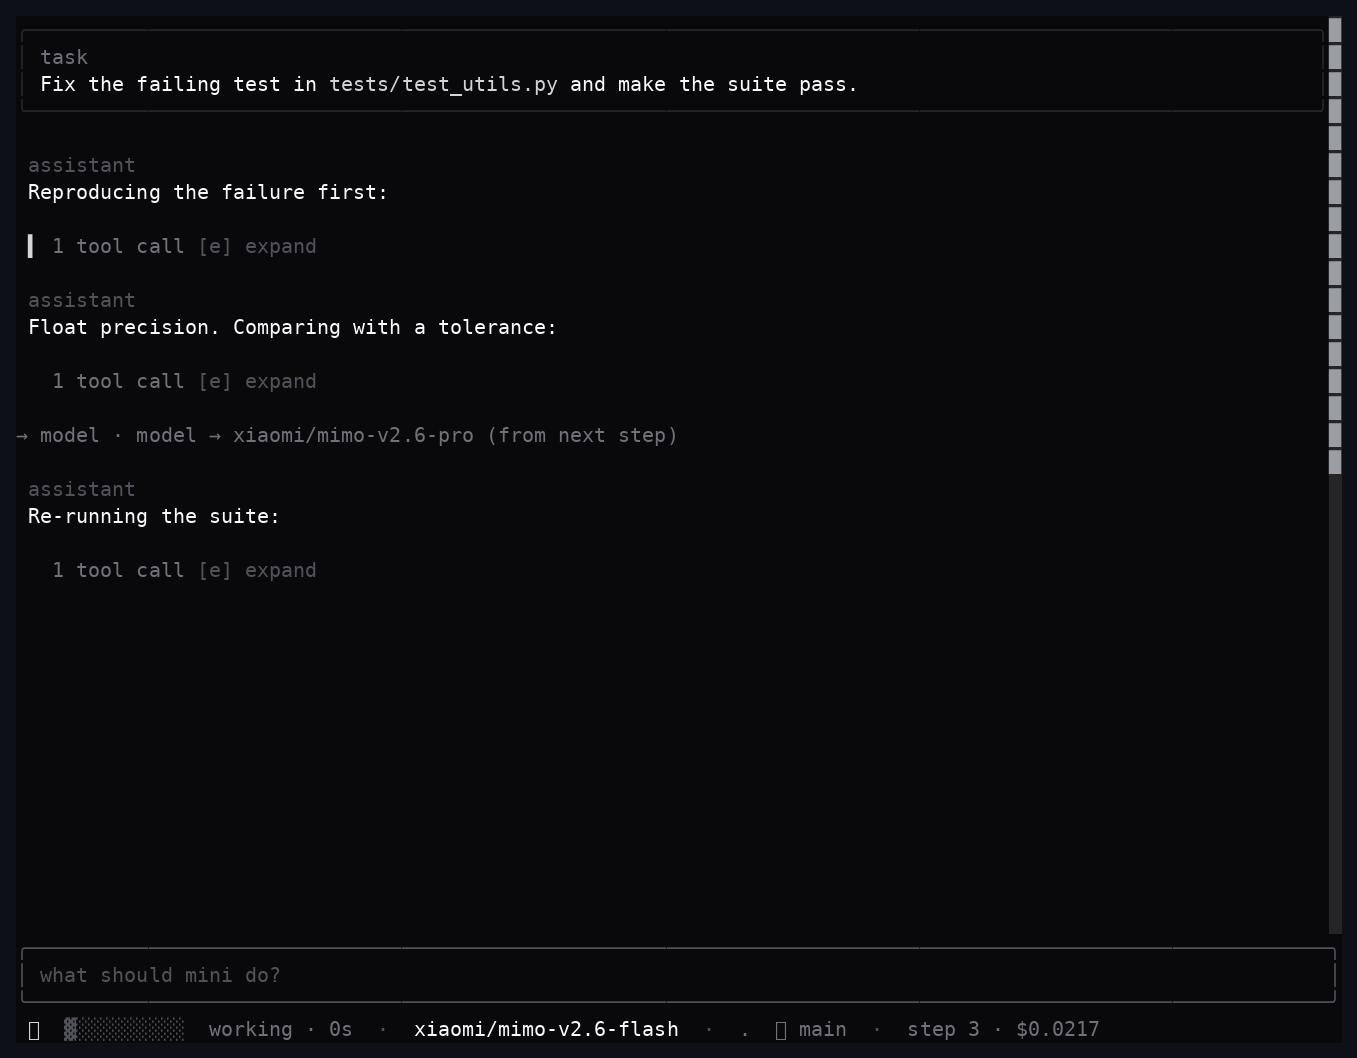The height and width of the screenshot is (1058, 1357).
Task: Click the working progress bar in status line
Action: [x=124, y=1029]
